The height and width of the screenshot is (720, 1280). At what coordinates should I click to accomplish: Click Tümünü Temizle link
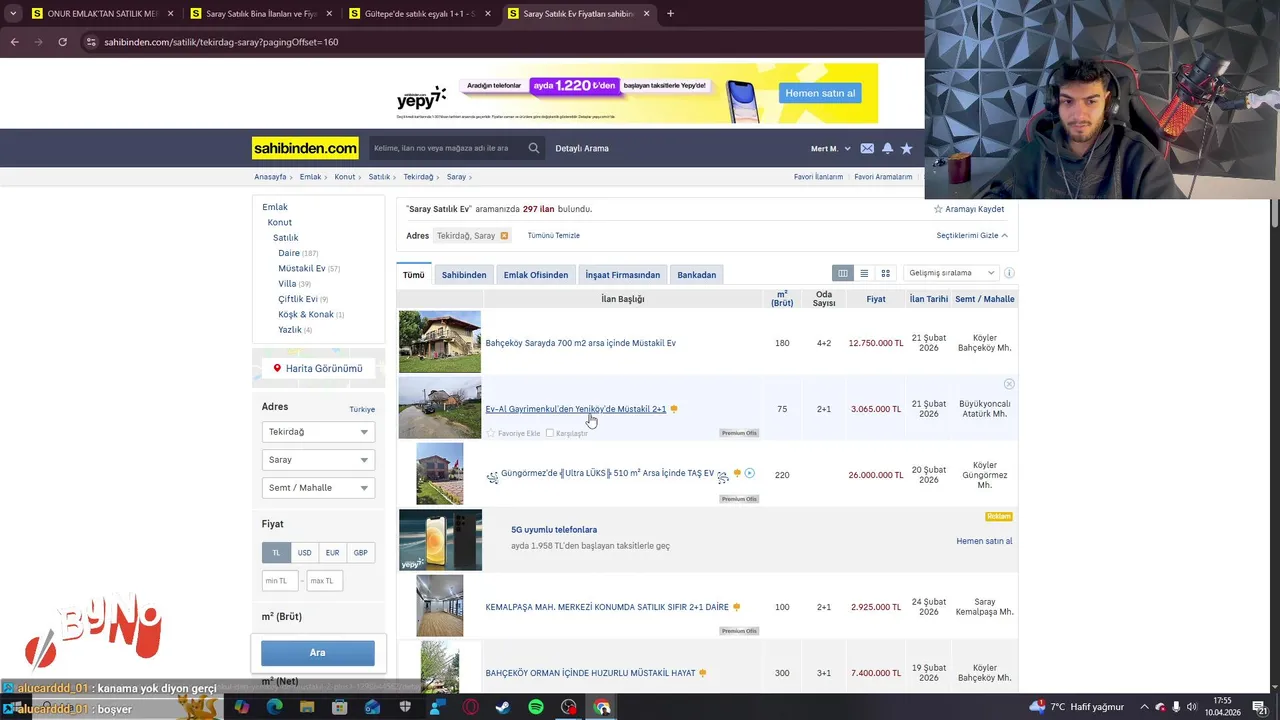click(553, 235)
